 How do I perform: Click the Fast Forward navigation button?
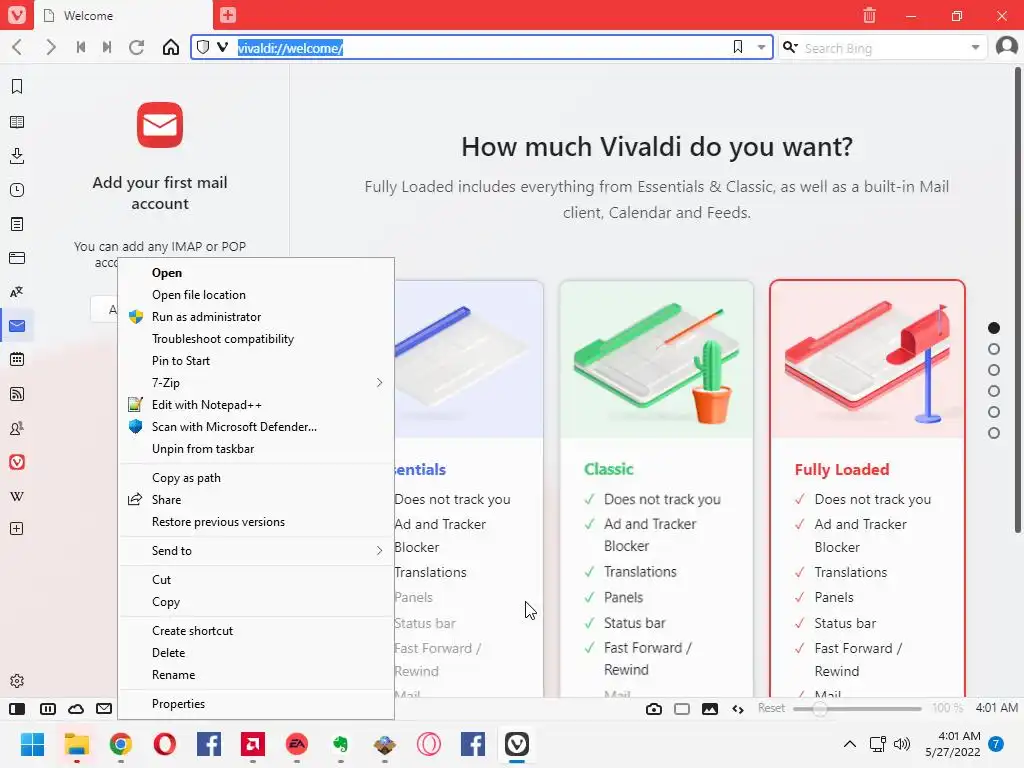click(x=107, y=47)
